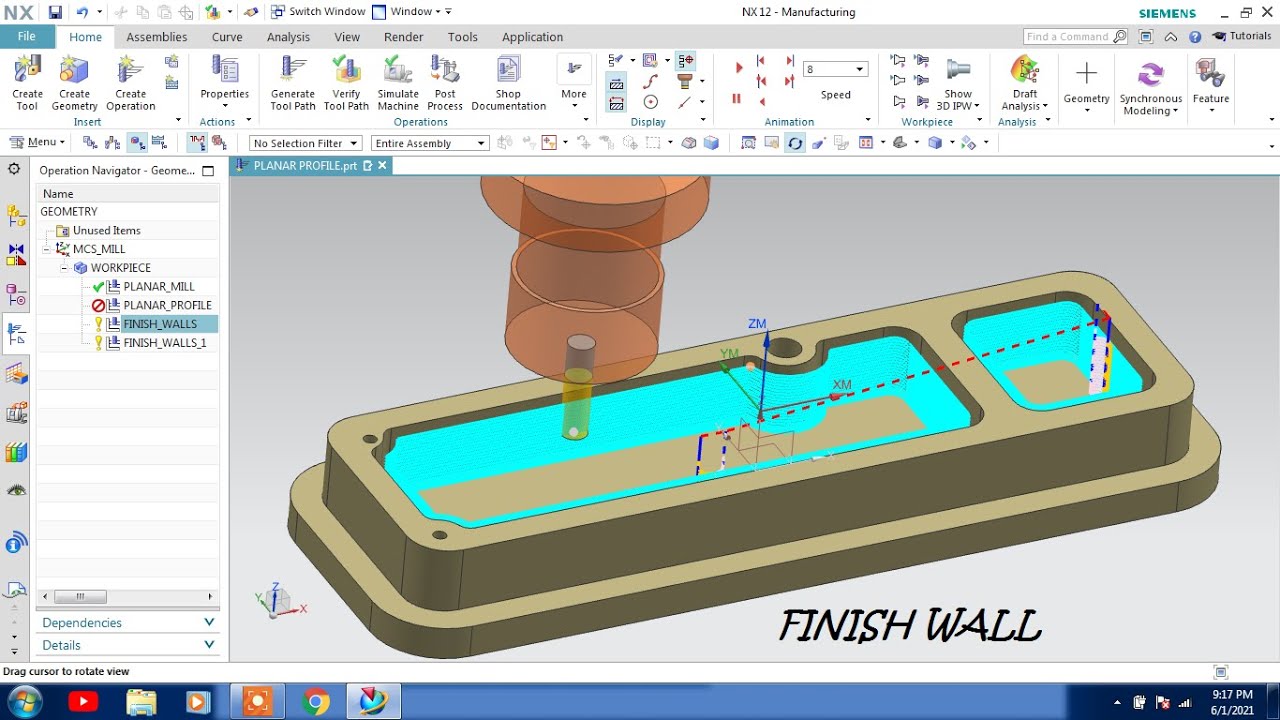Select PLANAR_MILL operation in tree
The width and height of the screenshot is (1280, 720).
tap(158, 287)
